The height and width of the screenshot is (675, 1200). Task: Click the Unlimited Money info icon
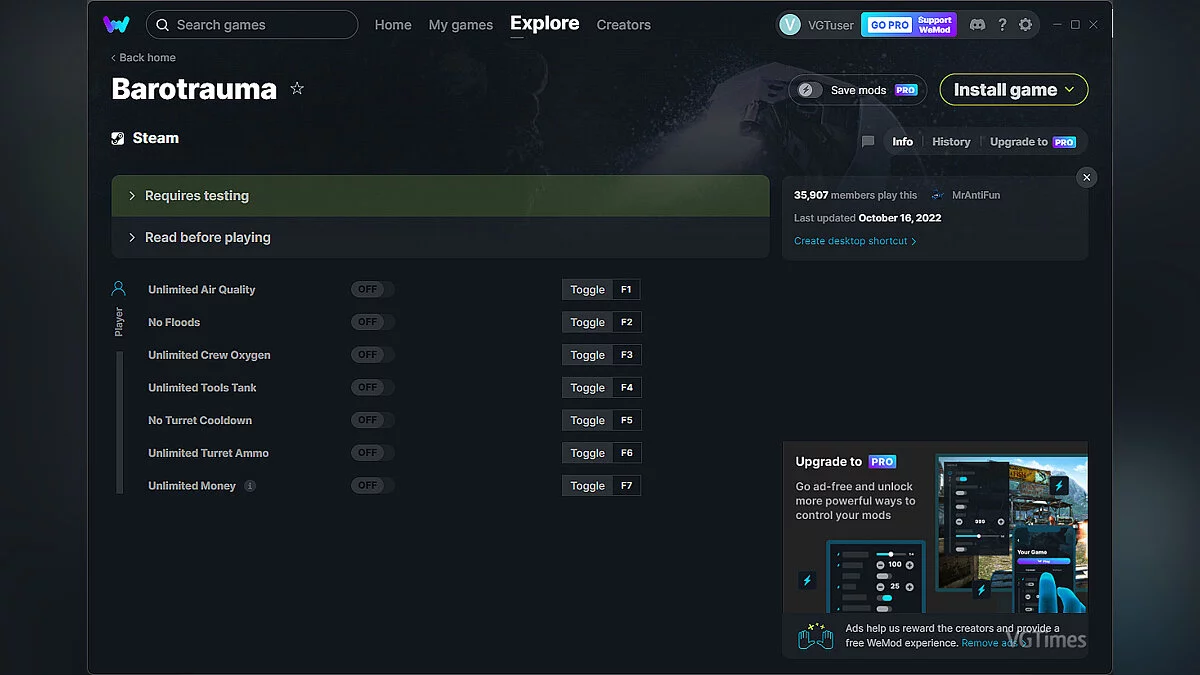coord(250,486)
